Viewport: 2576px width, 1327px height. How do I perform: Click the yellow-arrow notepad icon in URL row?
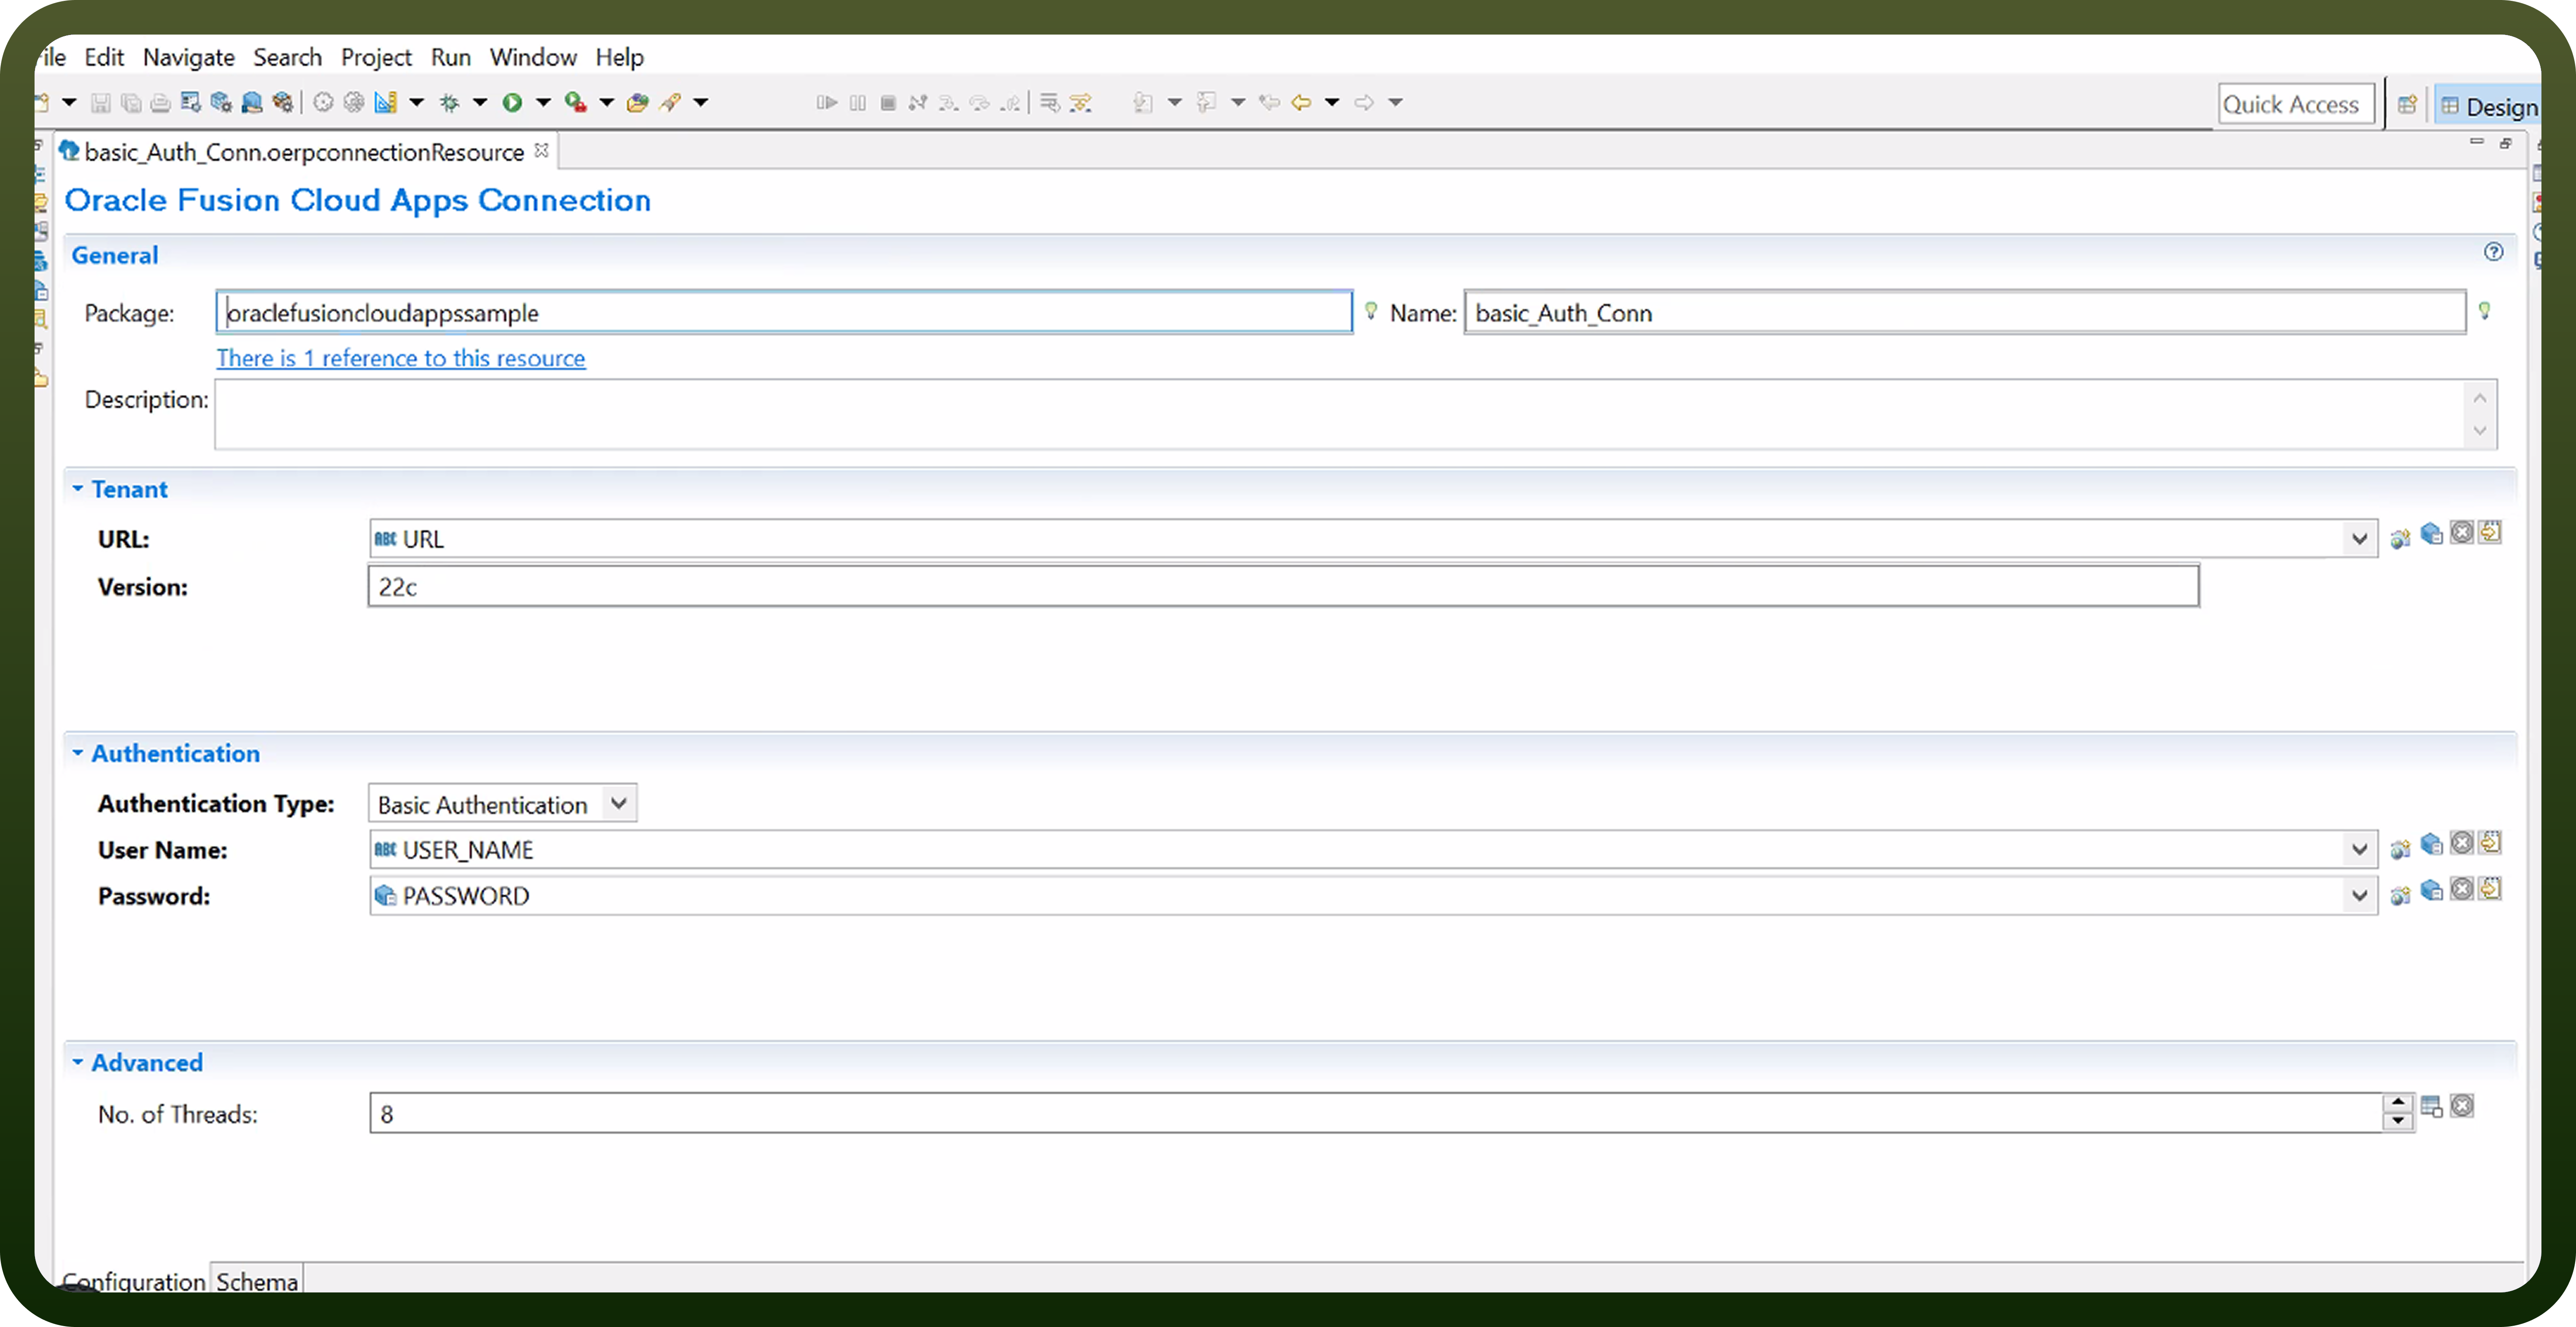(2490, 532)
